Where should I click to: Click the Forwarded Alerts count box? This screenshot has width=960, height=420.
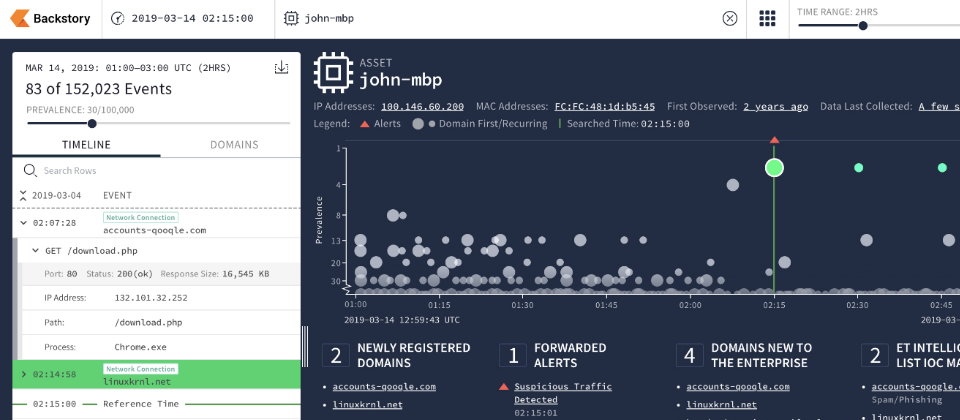(512, 355)
